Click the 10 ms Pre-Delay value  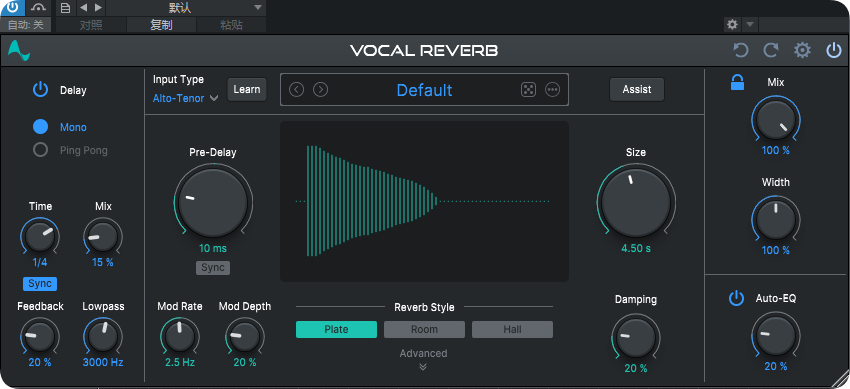point(212,249)
